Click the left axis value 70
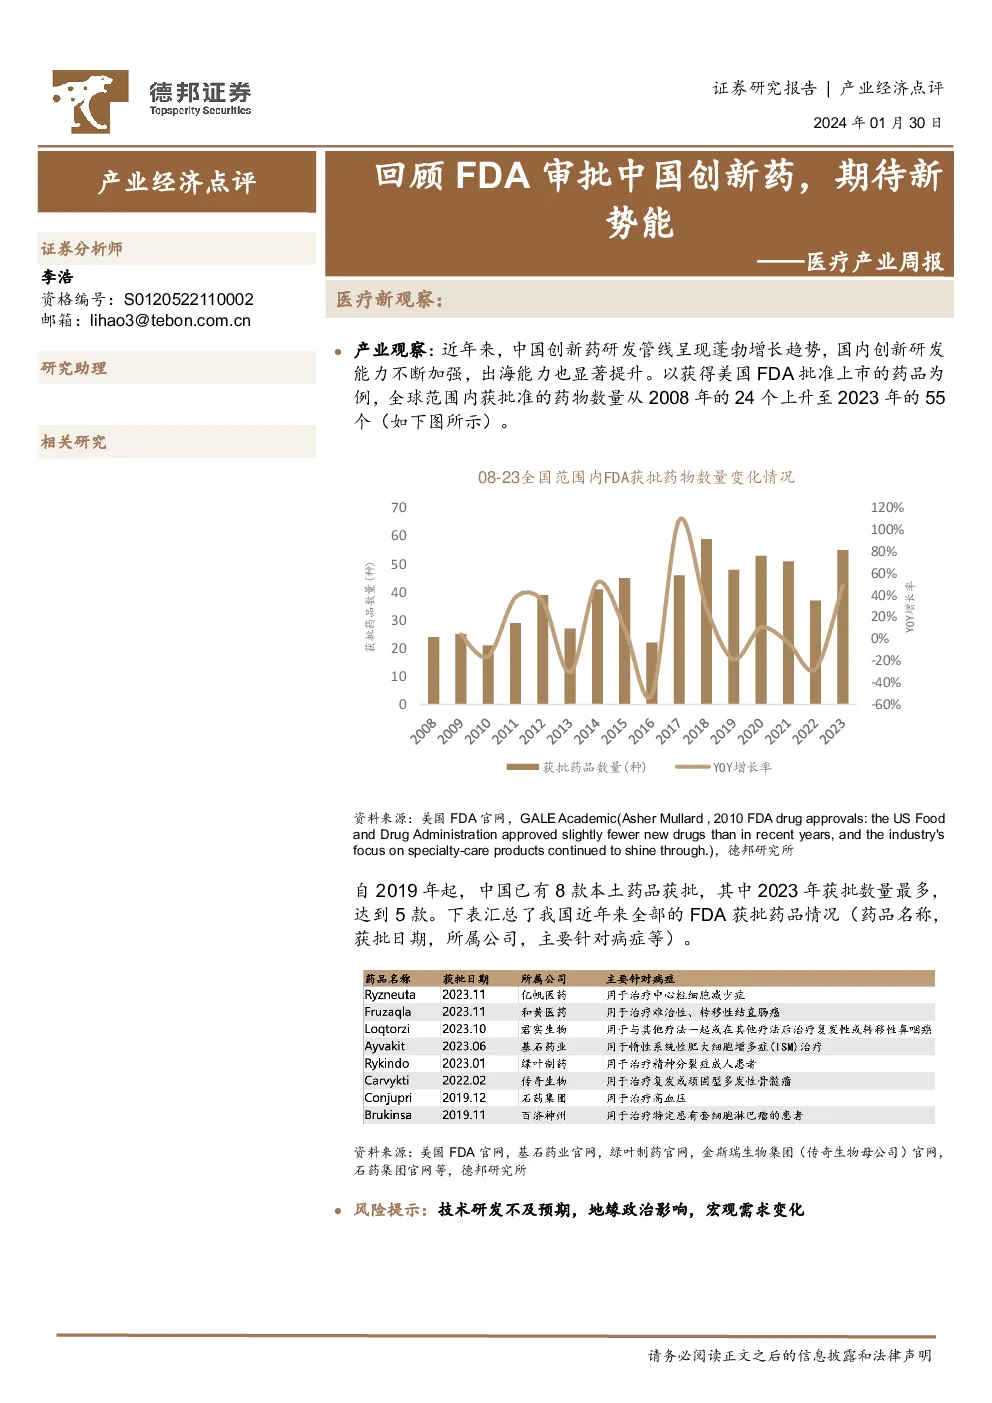 pos(399,508)
